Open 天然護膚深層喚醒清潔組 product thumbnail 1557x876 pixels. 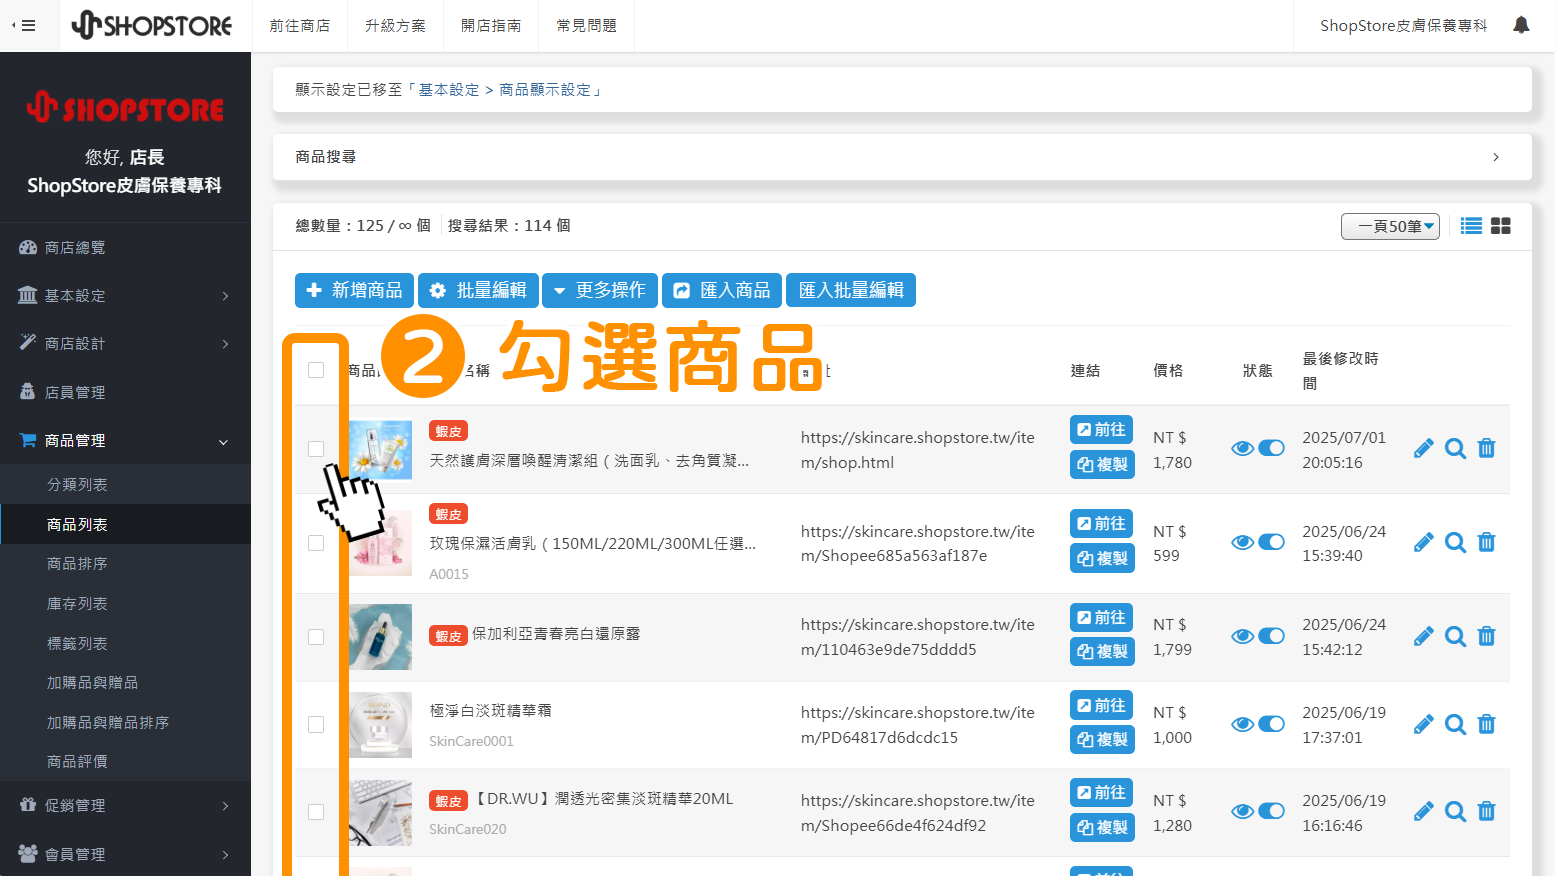pyautogui.click(x=380, y=449)
